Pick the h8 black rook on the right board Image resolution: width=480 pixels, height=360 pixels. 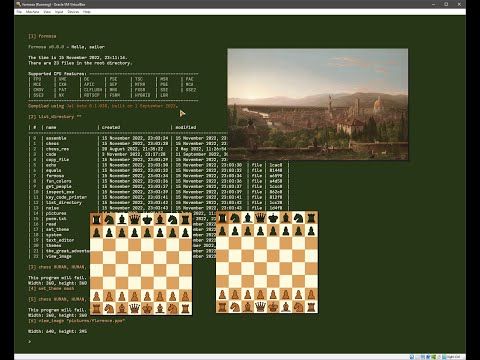tap(311, 218)
